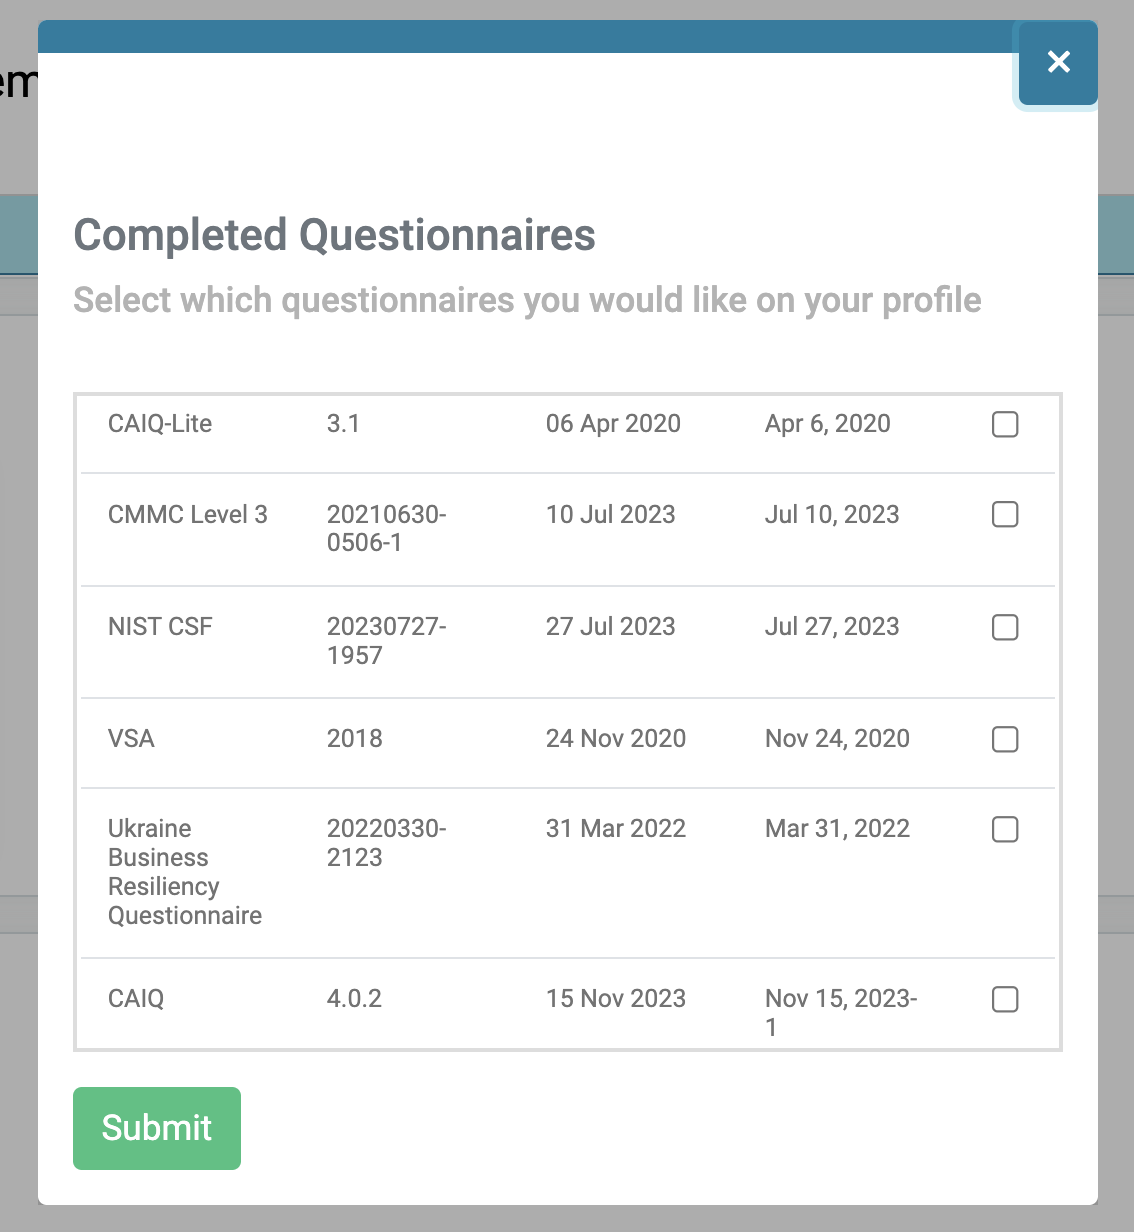
Task: Click version 20220330-2123 in the Ukraine row
Action: pos(388,843)
